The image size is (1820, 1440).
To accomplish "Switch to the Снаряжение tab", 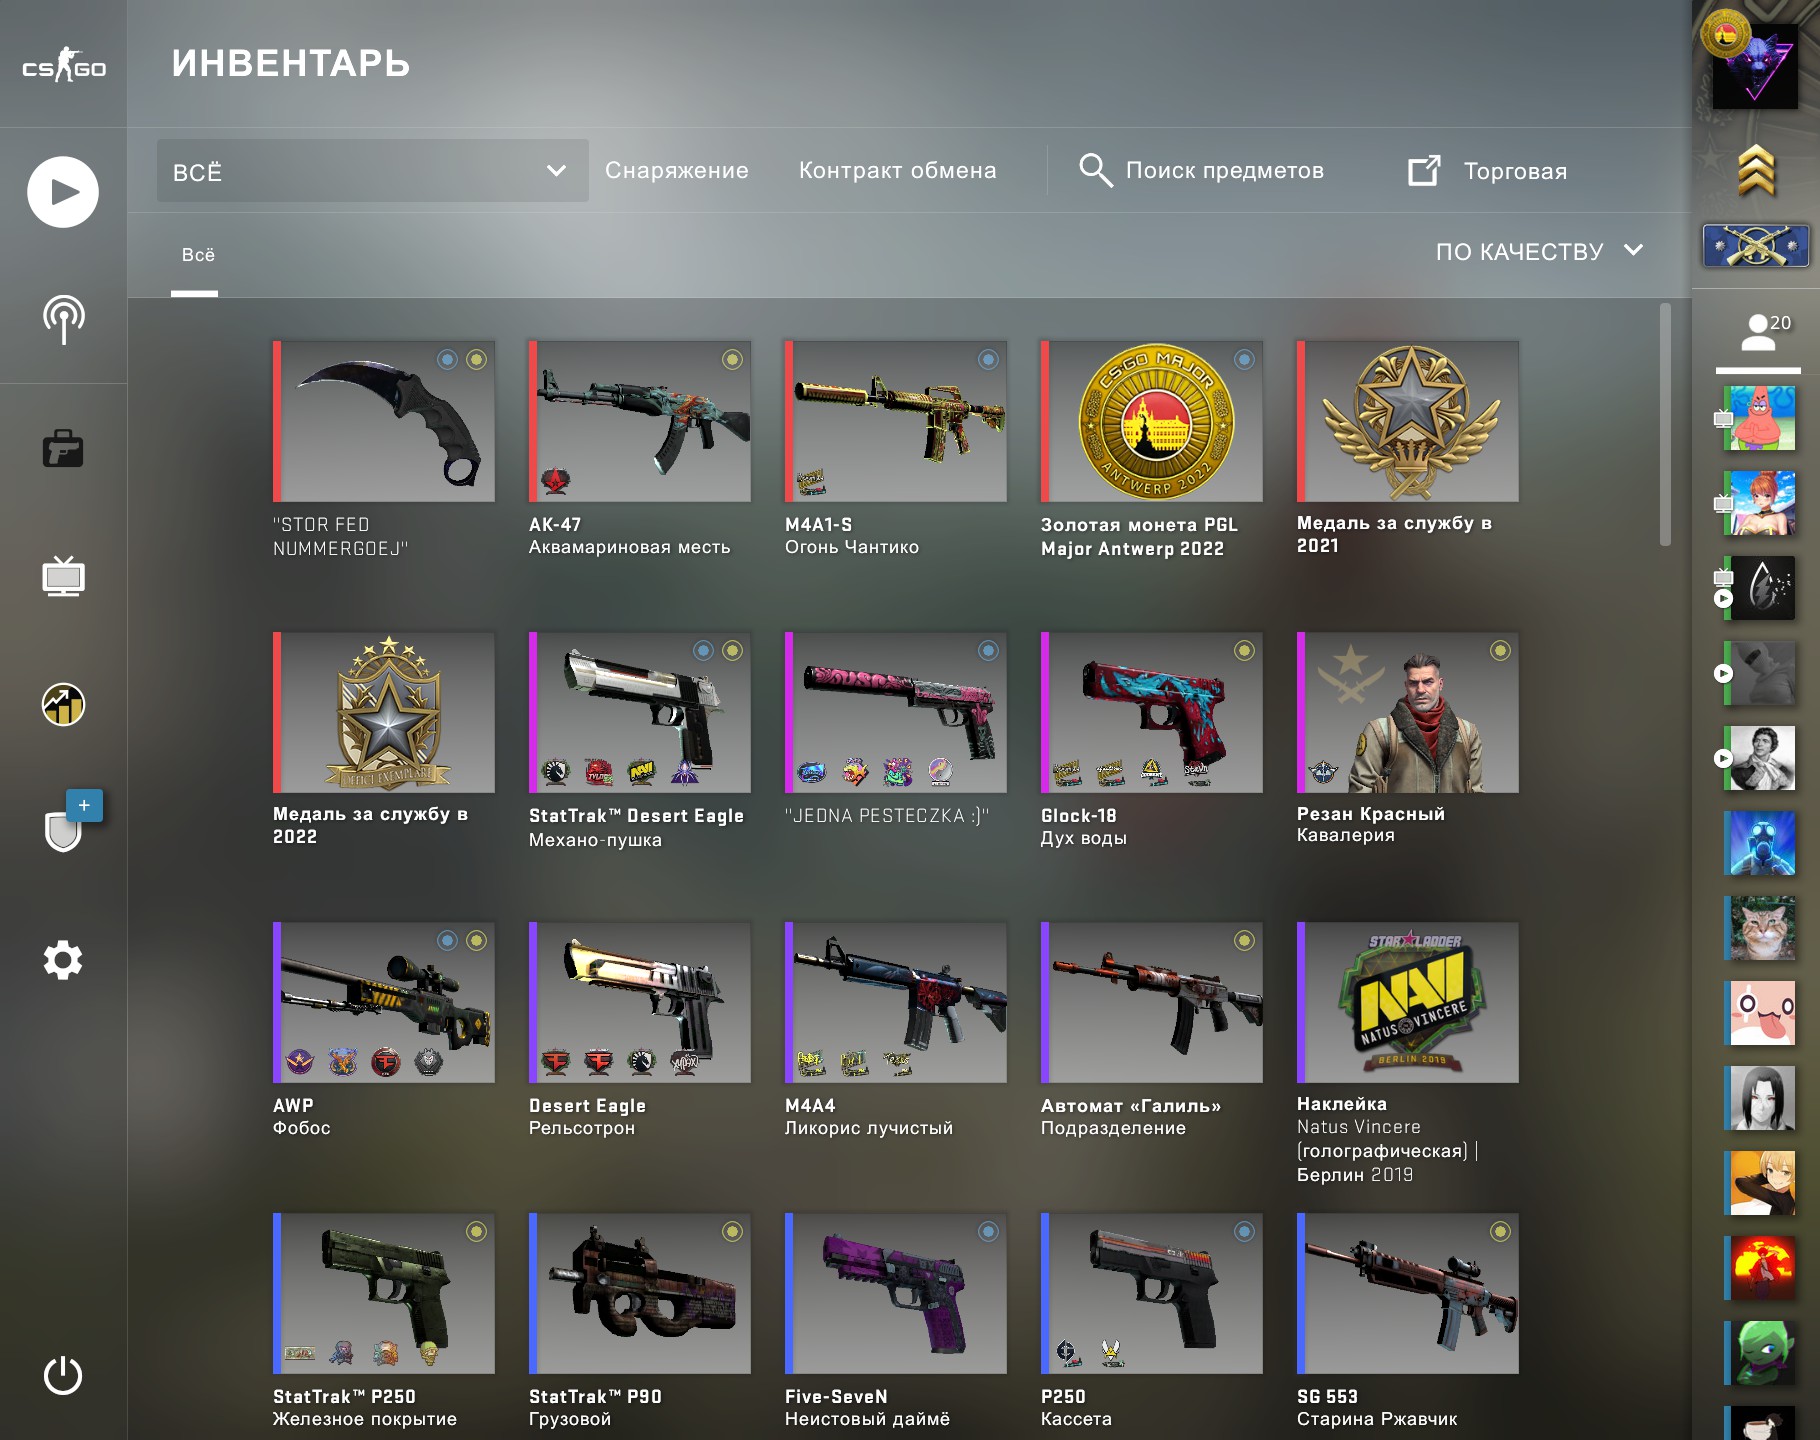I will tap(676, 171).
